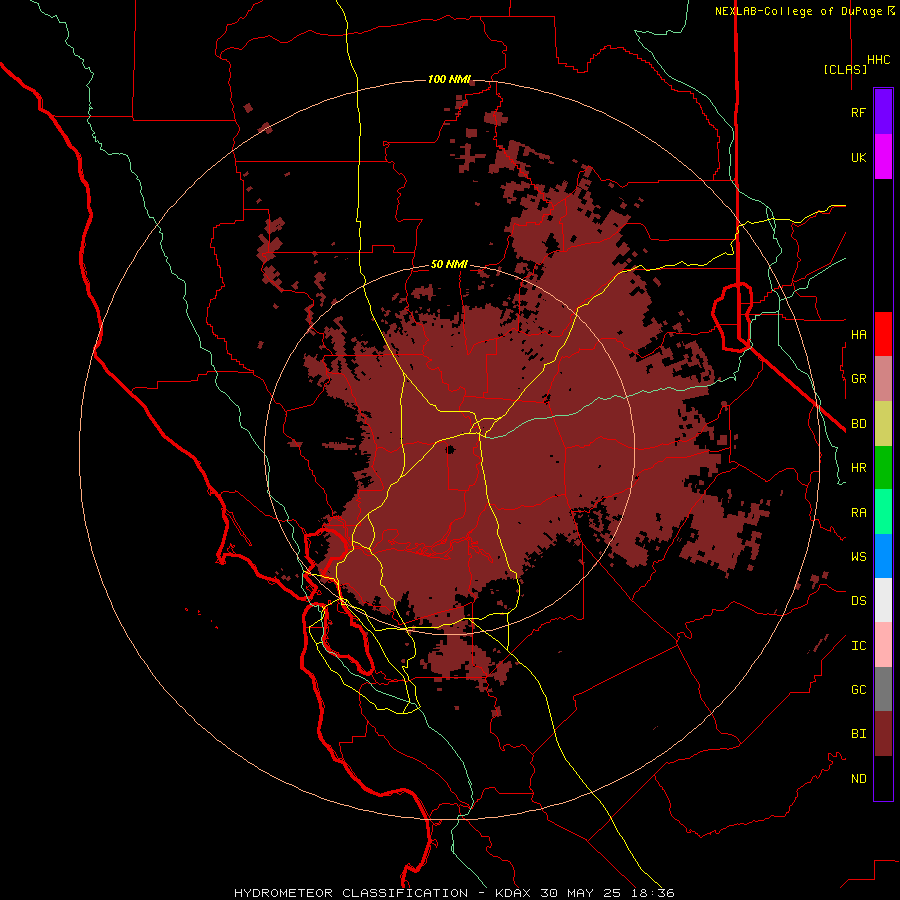Click the yellow BD legend swatch
This screenshot has width=900, height=900.
coord(883,424)
